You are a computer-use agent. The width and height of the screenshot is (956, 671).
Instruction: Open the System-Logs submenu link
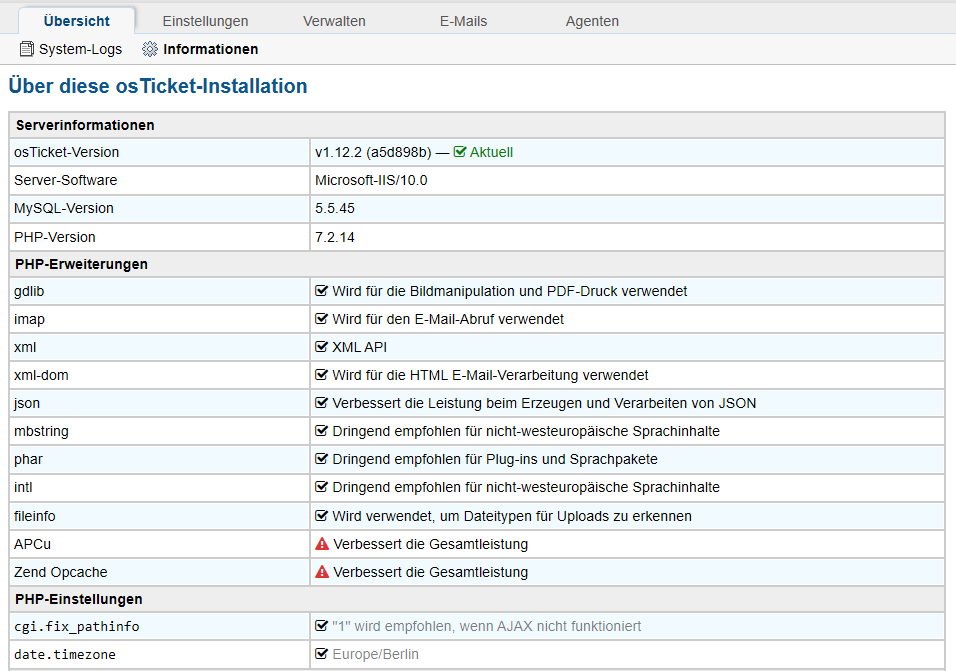tap(80, 49)
